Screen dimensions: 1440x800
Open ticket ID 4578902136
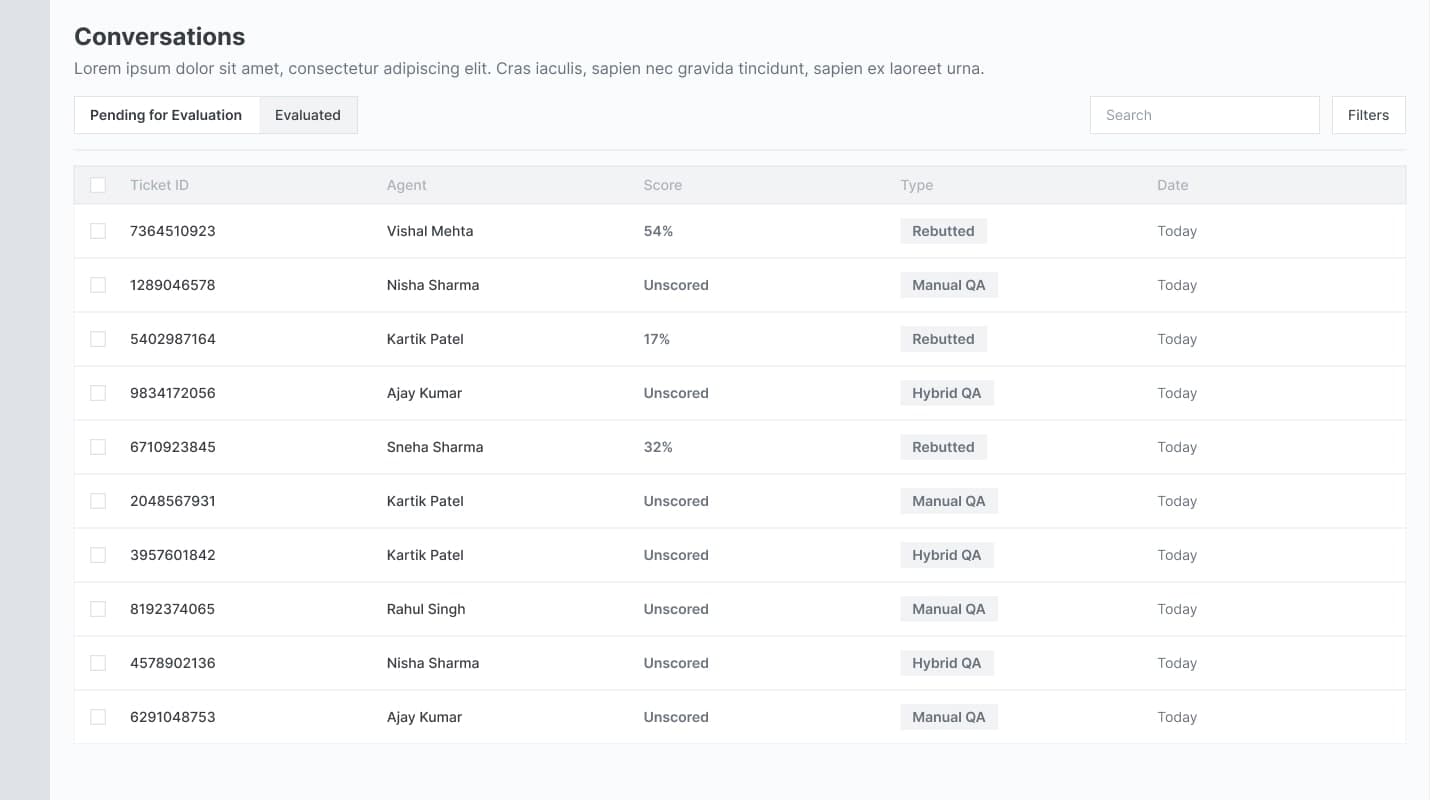point(173,663)
